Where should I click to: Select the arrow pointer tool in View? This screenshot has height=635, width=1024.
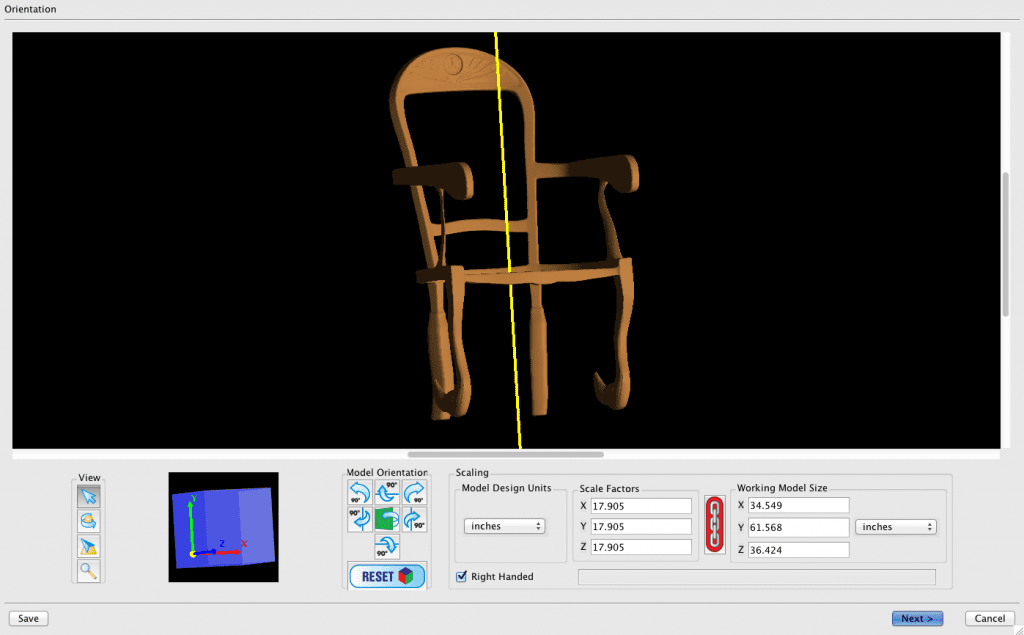coord(89,496)
